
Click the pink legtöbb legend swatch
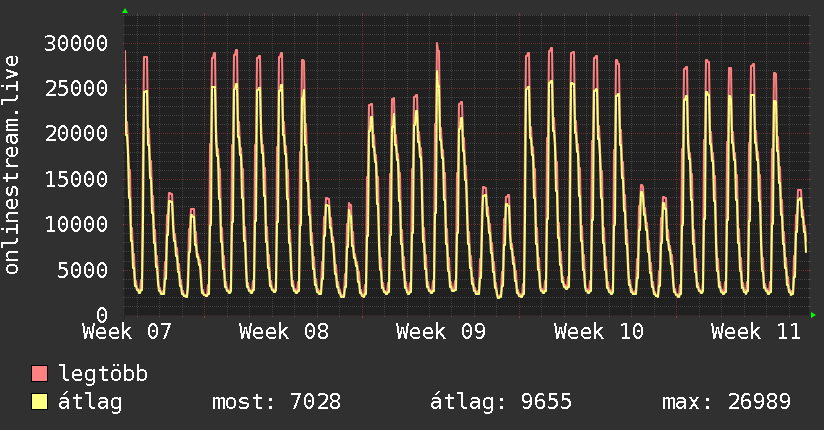[x=39, y=373]
